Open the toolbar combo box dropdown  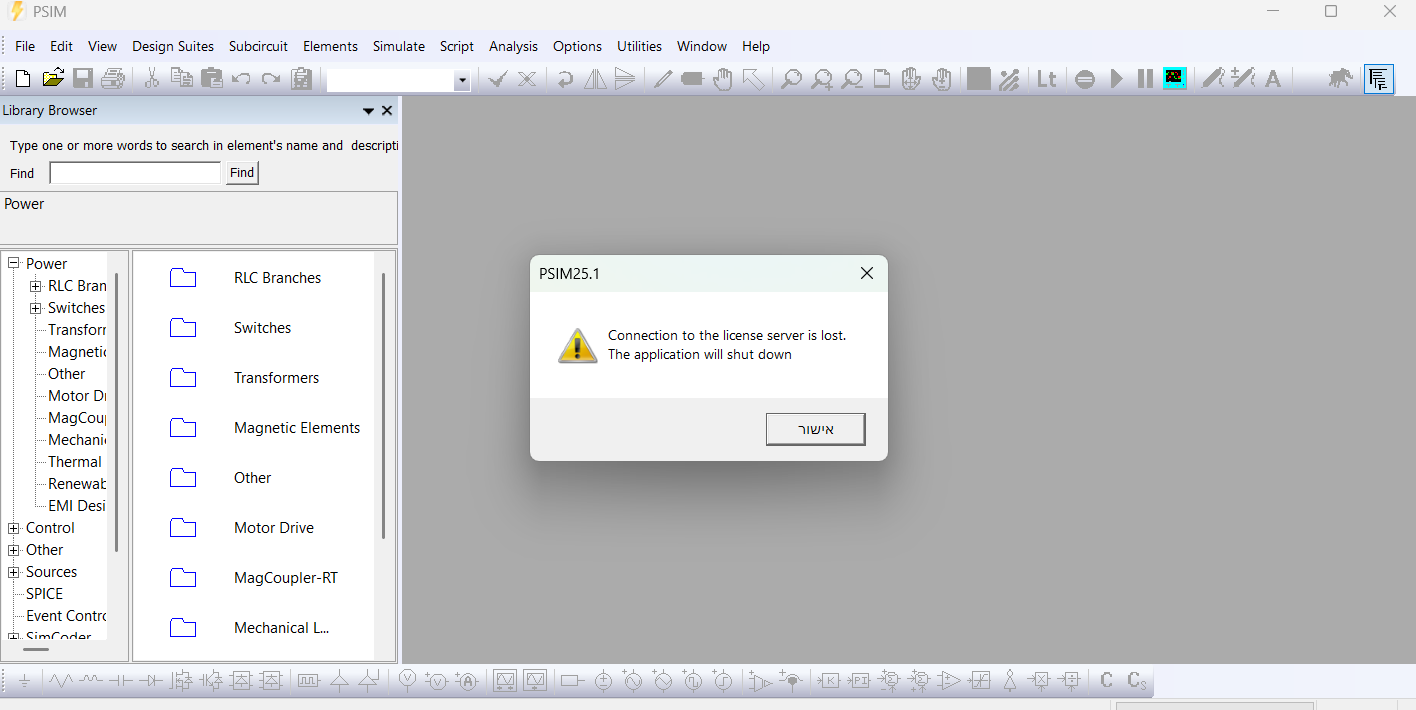point(461,81)
